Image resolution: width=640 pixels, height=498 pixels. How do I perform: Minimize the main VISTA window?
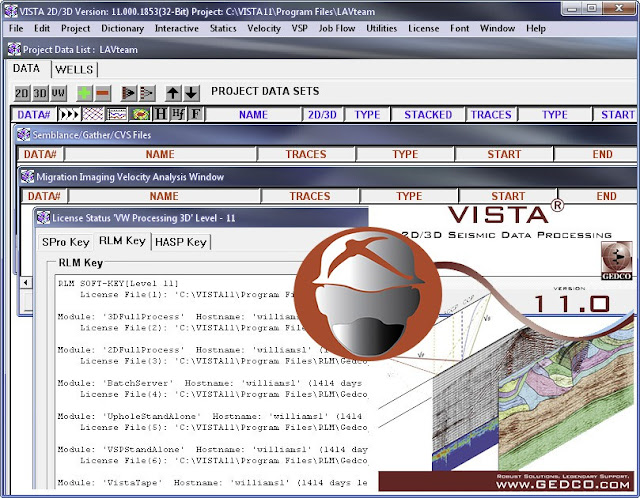(x=572, y=8)
